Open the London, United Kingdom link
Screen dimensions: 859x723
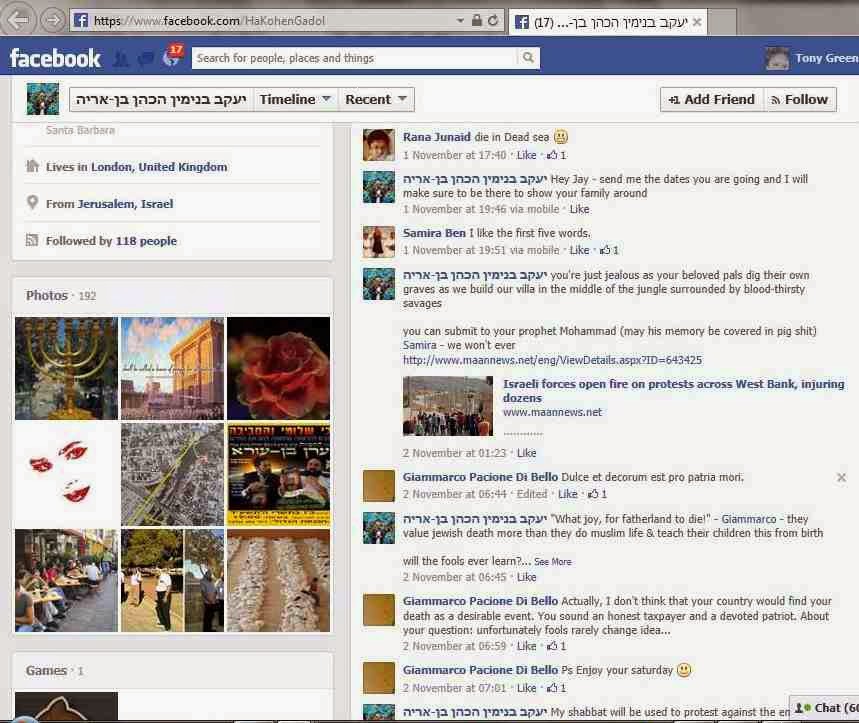click(159, 167)
